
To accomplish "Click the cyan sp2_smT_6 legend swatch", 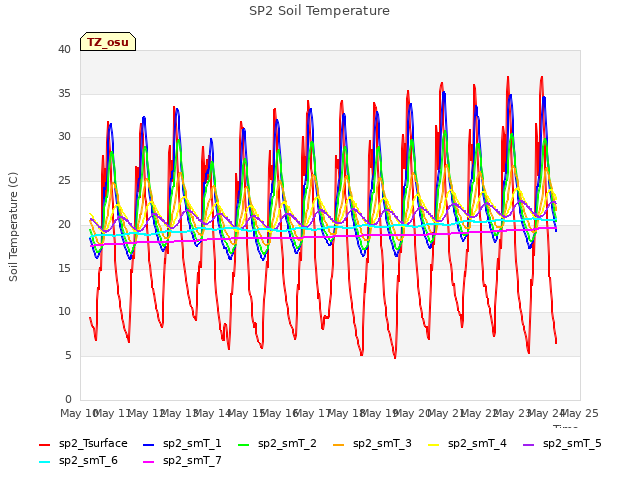I will (44, 462).
